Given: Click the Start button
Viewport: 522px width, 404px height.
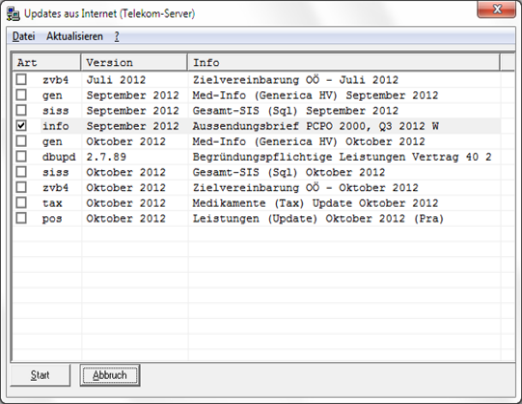Looking at the screenshot, I should pyautogui.click(x=40, y=375).
